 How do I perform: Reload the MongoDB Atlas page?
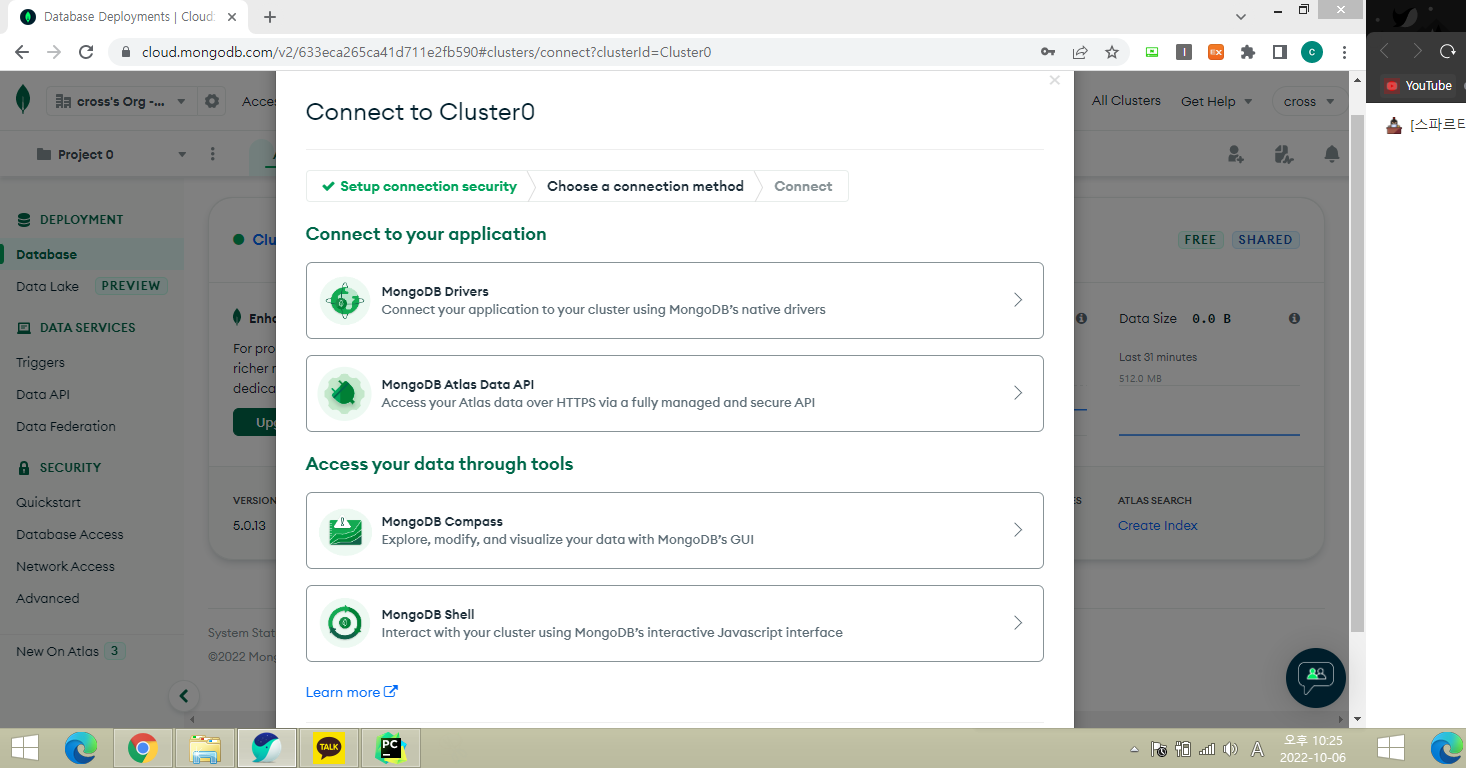pos(86,52)
